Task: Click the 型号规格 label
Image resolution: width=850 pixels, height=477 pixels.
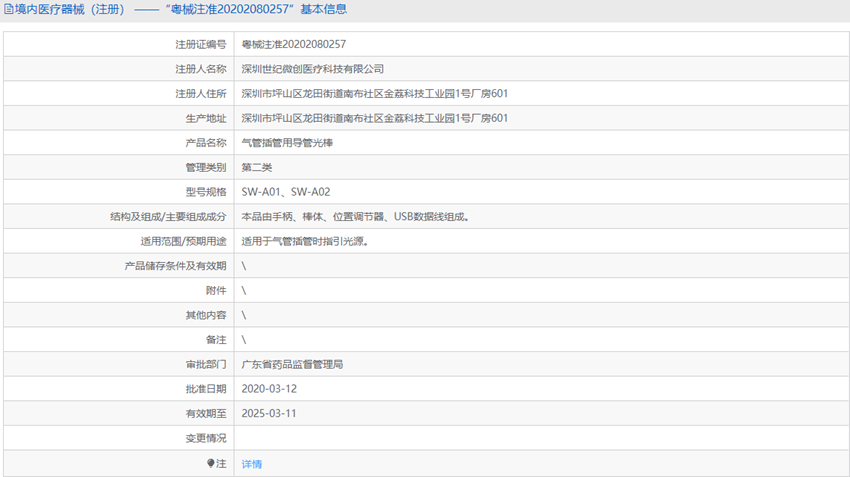Action: 206,192
